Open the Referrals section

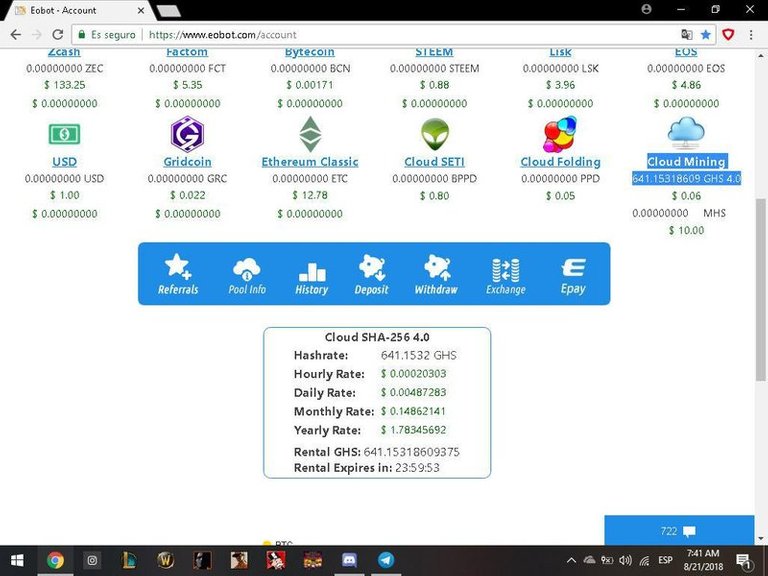click(178, 274)
